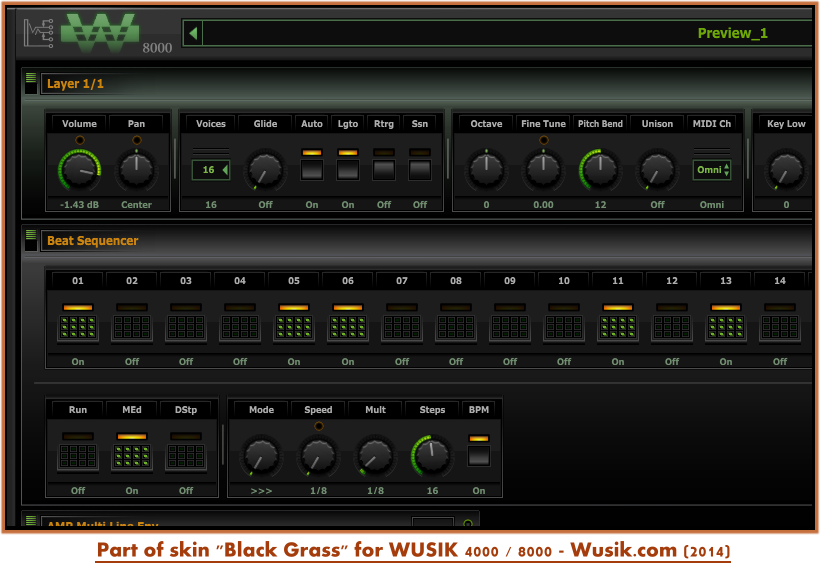Click the Volume knob
The width and height of the screenshot is (820, 563).
(79, 169)
